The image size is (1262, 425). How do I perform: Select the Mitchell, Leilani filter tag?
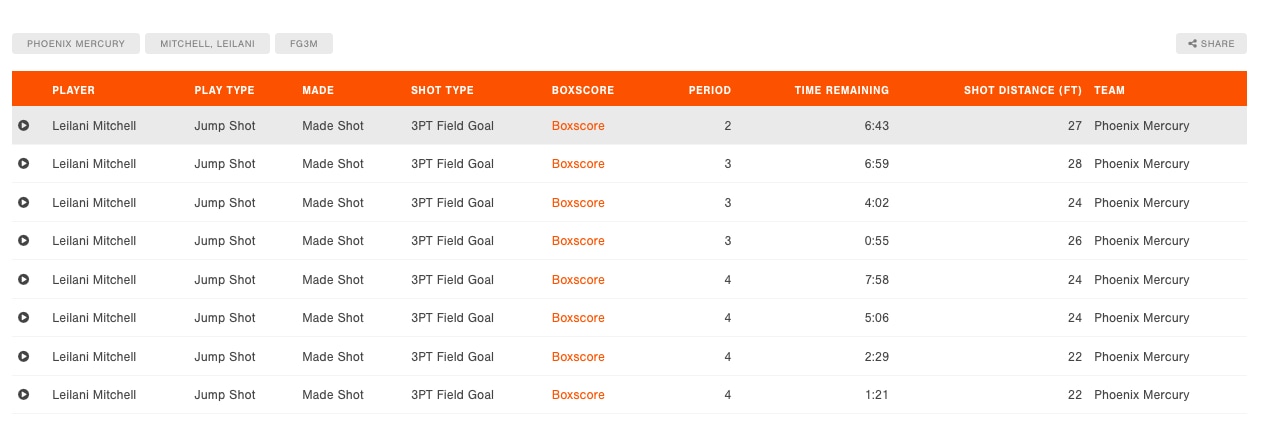tap(207, 44)
